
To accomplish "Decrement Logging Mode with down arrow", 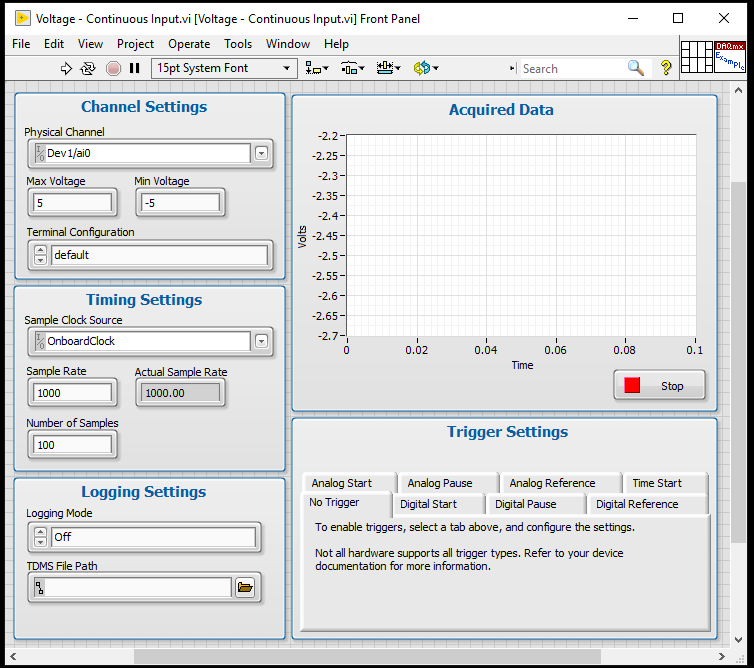I will [40, 542].
